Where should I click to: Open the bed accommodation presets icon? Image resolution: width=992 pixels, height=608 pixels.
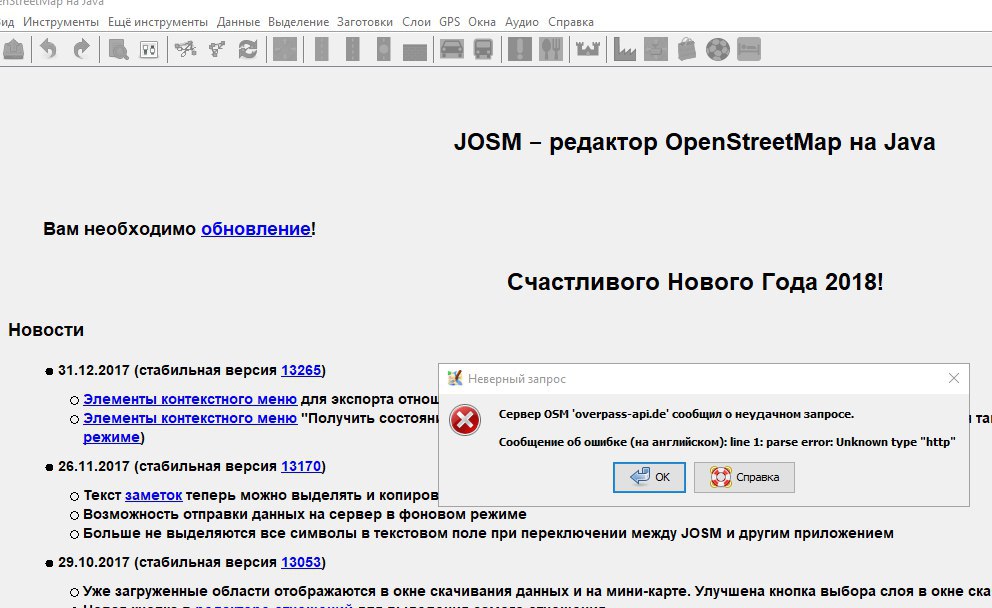[748, 49]
